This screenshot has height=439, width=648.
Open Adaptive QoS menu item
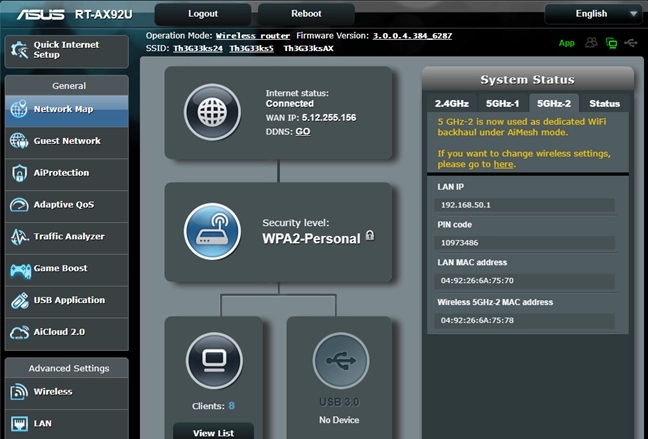67,205
